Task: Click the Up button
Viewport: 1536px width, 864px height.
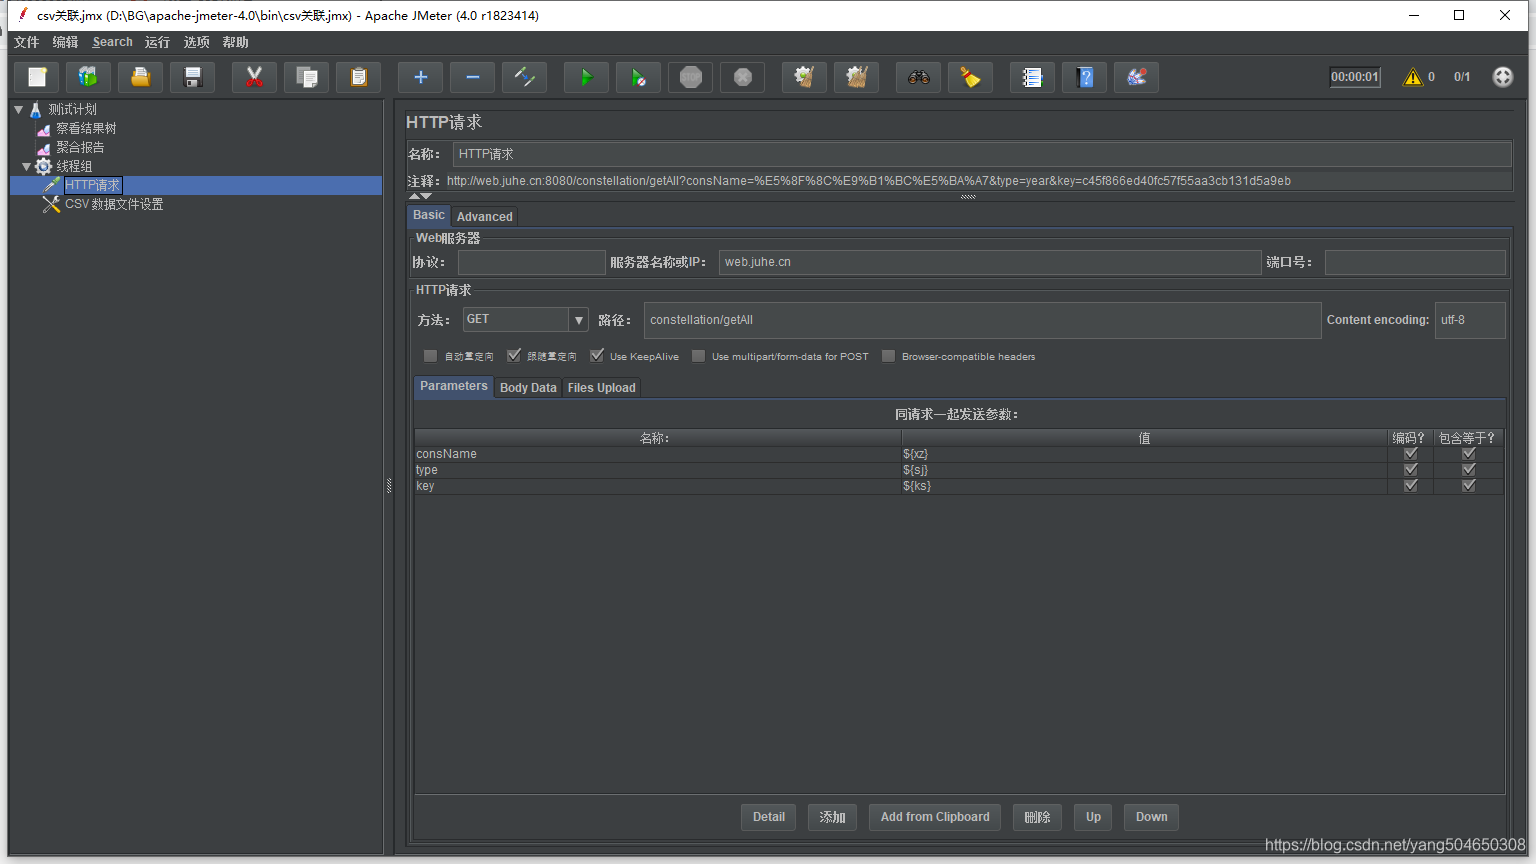Action: 1093,817
